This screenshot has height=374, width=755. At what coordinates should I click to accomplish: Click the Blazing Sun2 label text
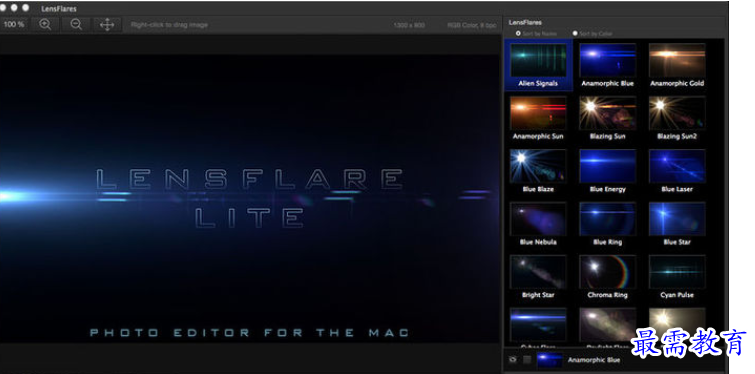[677, 136]
